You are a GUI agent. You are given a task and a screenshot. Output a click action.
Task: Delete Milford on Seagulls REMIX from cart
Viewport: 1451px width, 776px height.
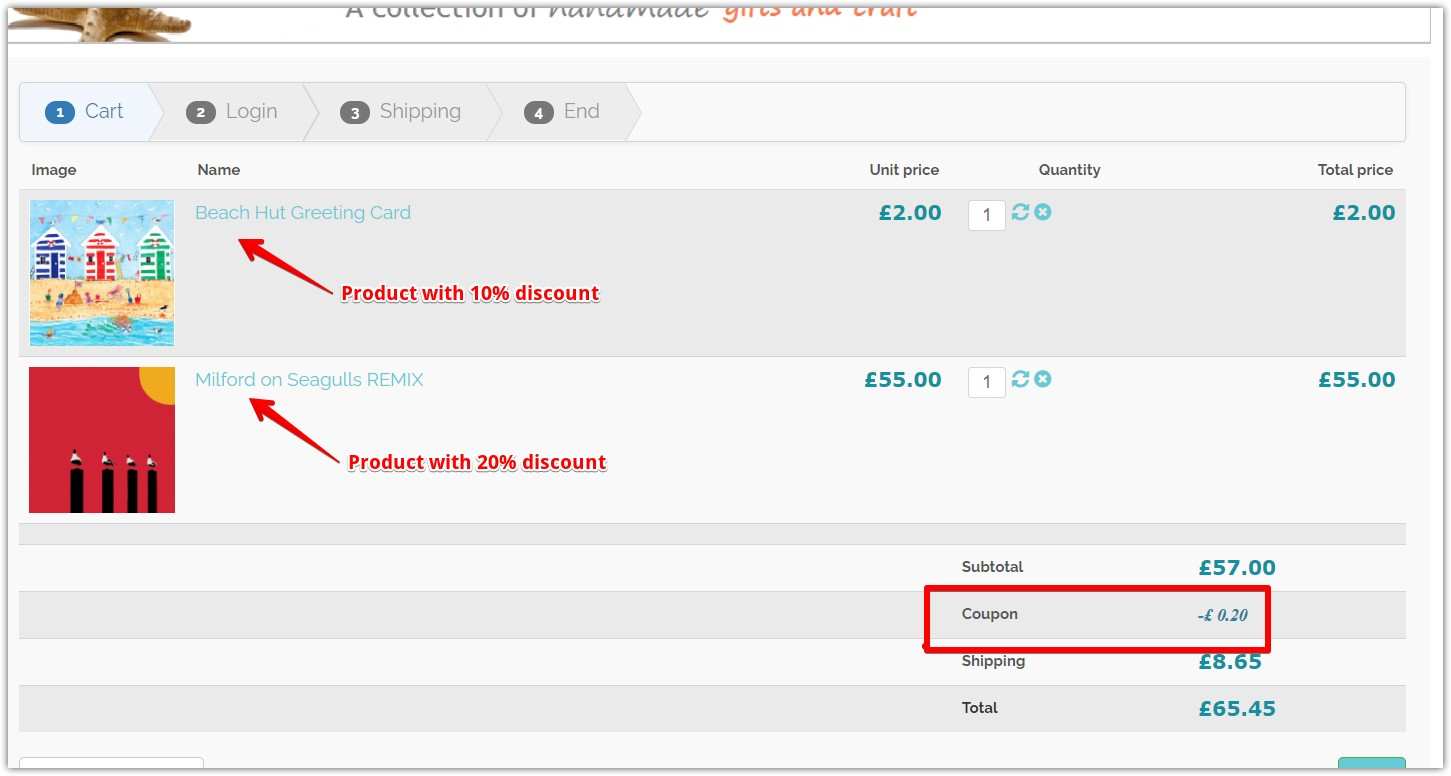1043,379
